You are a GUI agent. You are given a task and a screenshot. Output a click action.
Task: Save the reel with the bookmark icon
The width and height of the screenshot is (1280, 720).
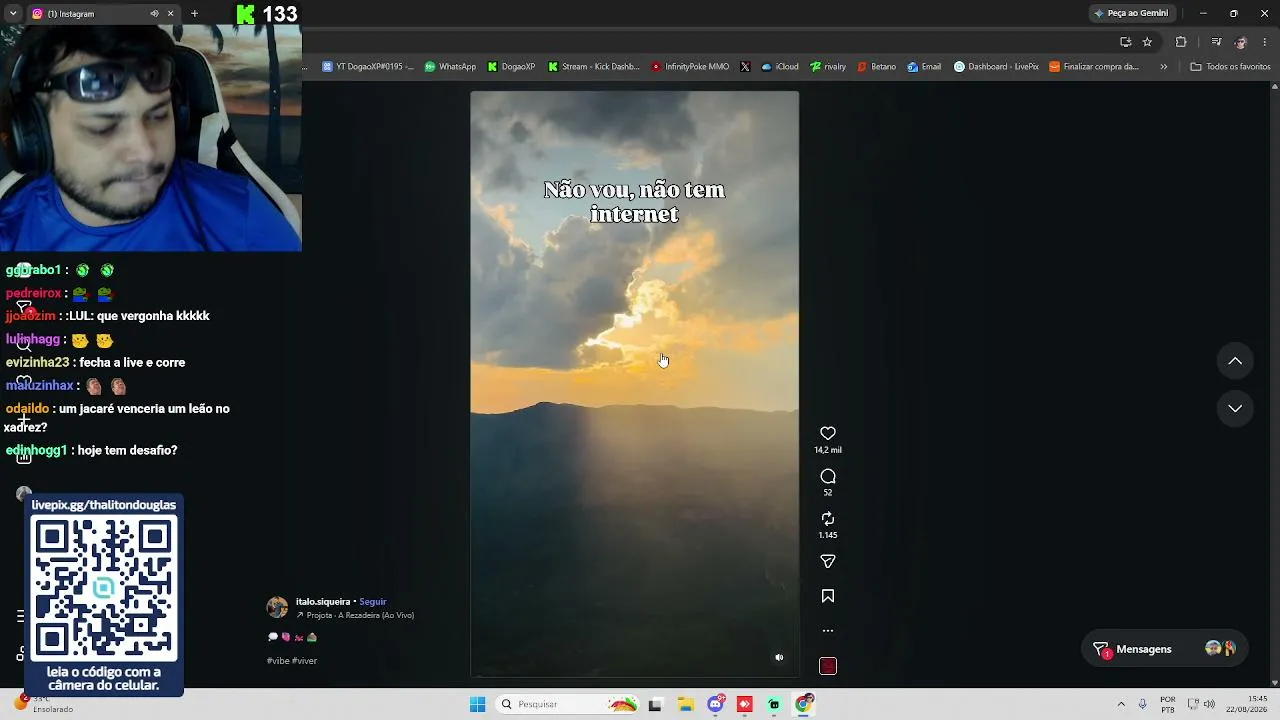828,596
